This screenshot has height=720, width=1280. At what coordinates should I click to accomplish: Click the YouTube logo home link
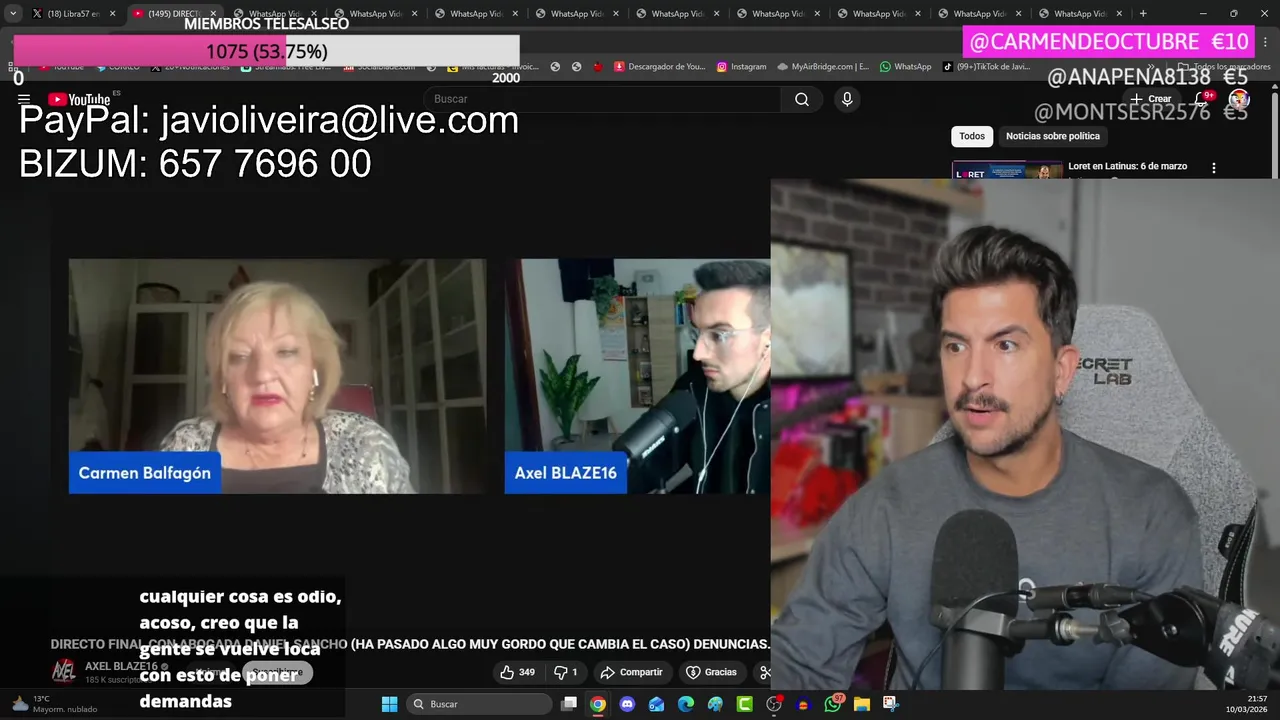pyautogui.click(x=79, y=99)
